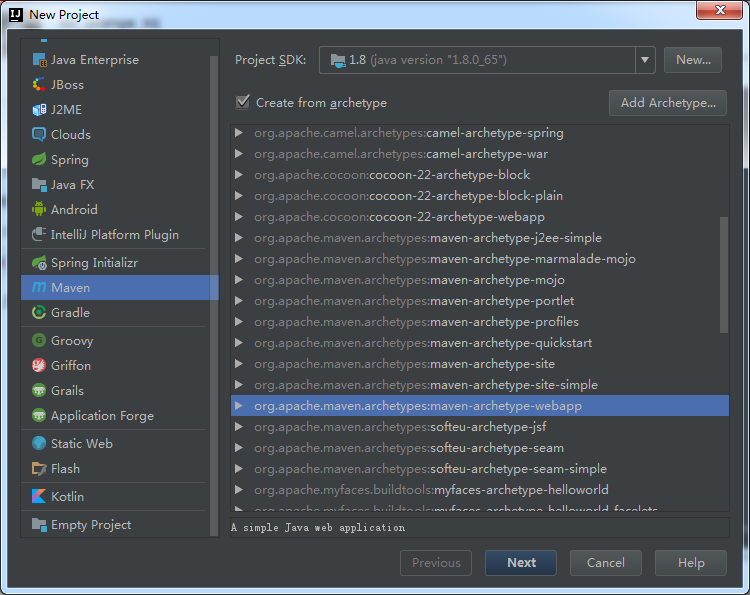
Task: Uncheck Create from archetype checkbox
Action: point(243,102)
